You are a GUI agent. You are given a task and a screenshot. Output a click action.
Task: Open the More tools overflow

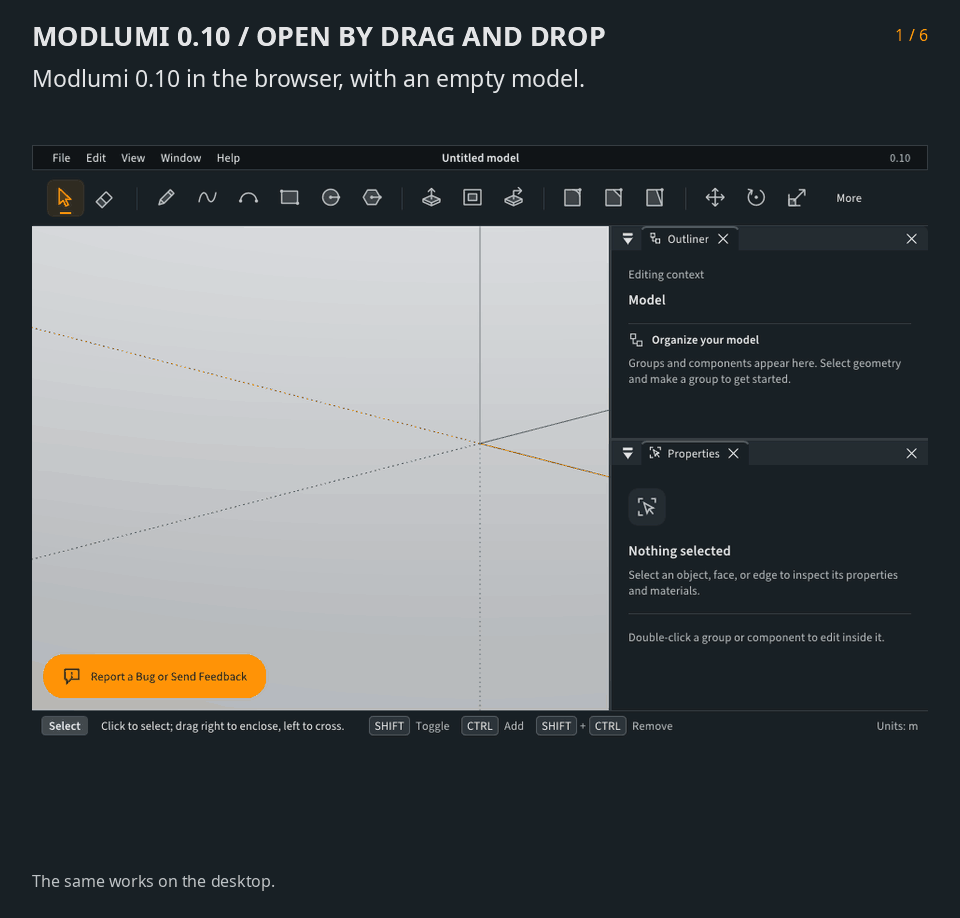849,198
